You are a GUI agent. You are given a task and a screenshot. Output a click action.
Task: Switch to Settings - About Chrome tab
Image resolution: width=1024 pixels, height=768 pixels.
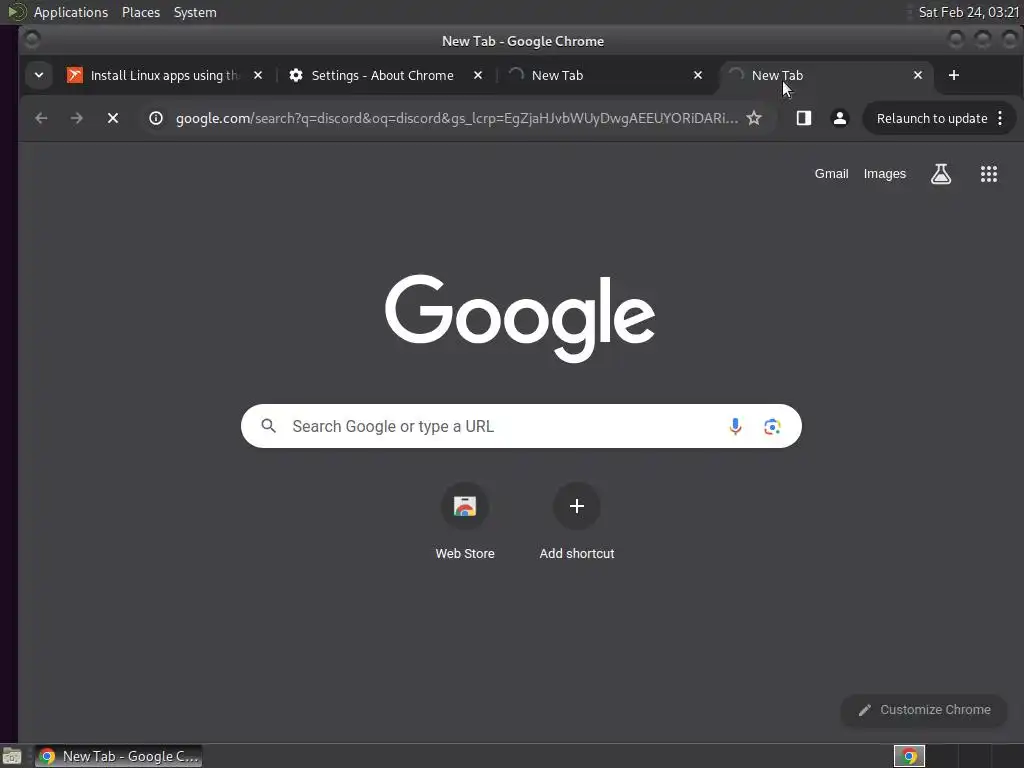pyautogui.click(x=382, y=75)
